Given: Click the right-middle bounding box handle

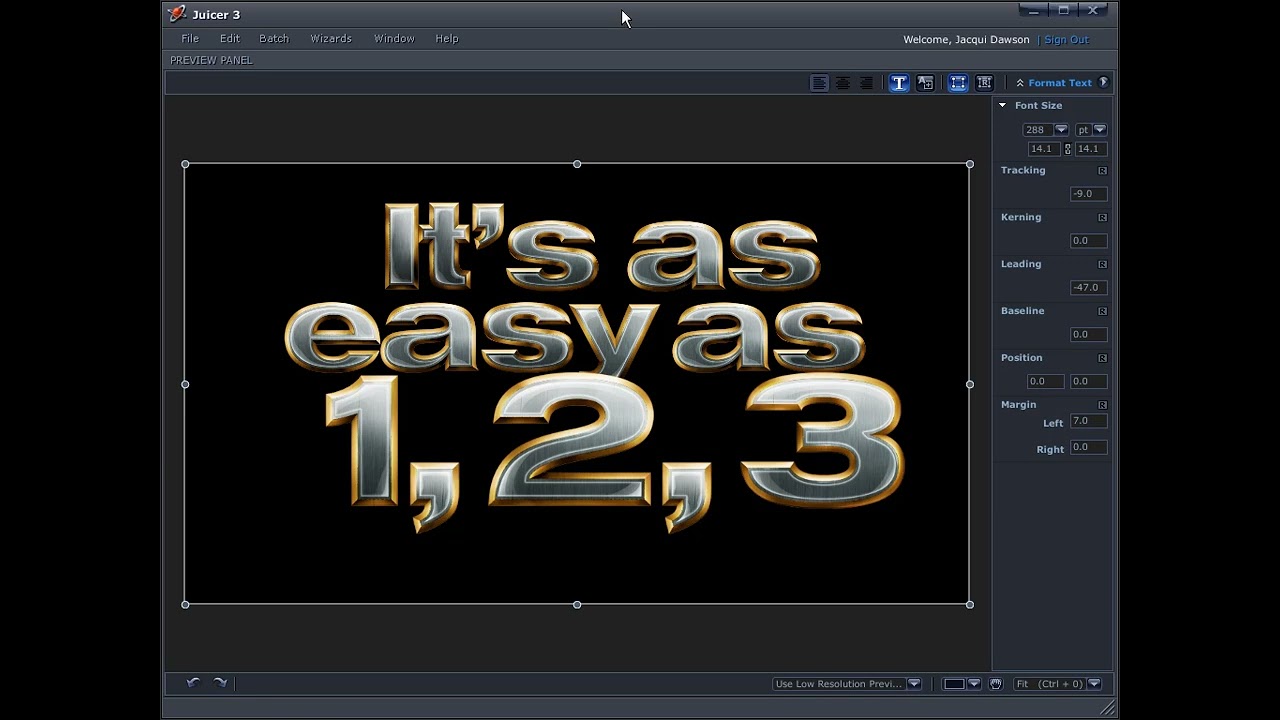Looking at the screenshot, I should tap(970, 384).
